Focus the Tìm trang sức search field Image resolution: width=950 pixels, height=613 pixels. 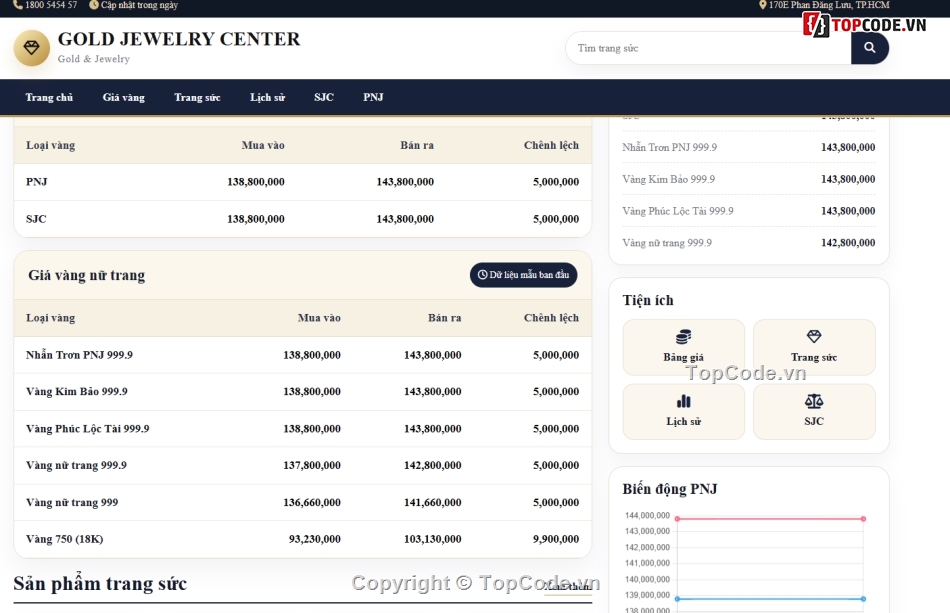tap(708, 48)
